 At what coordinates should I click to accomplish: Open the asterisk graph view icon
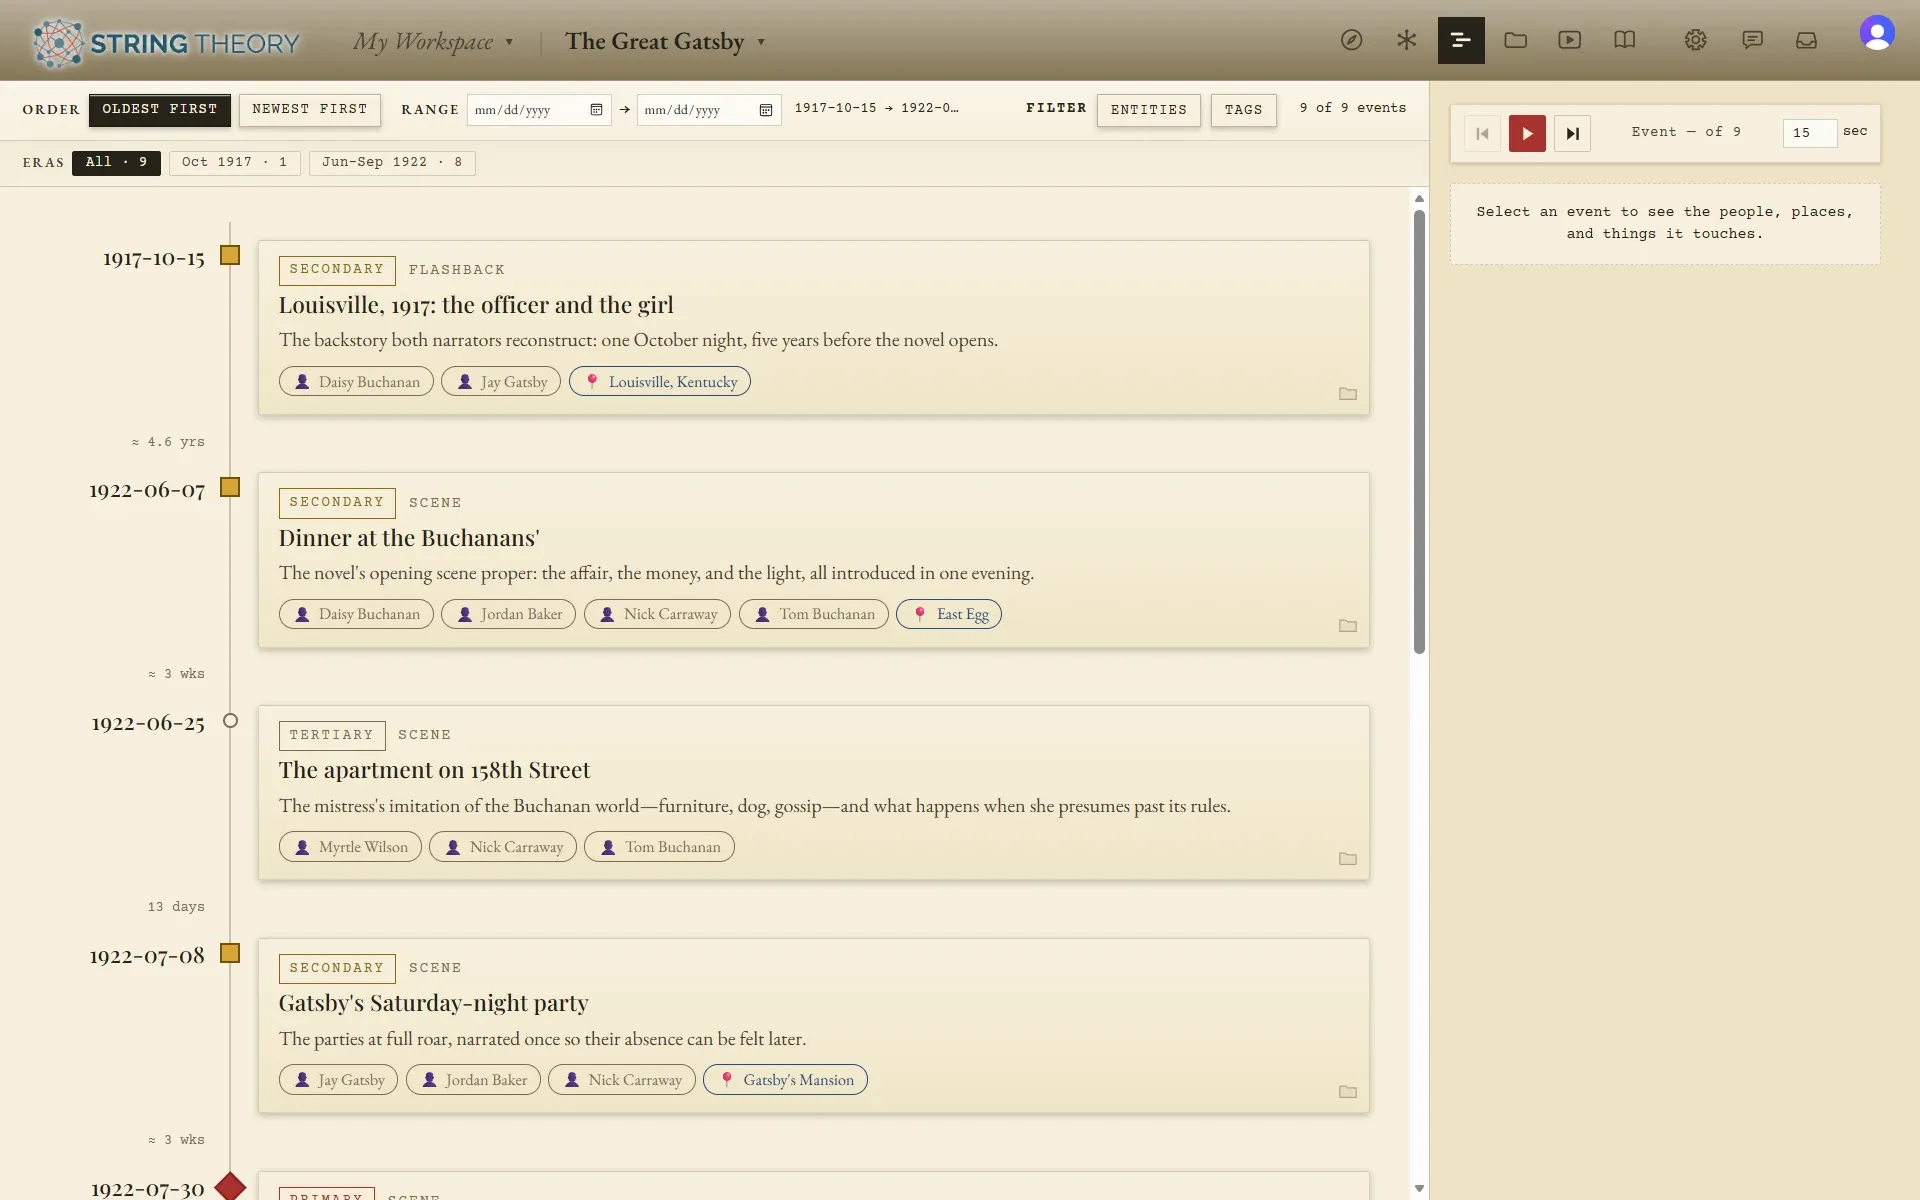point(1406,40)
